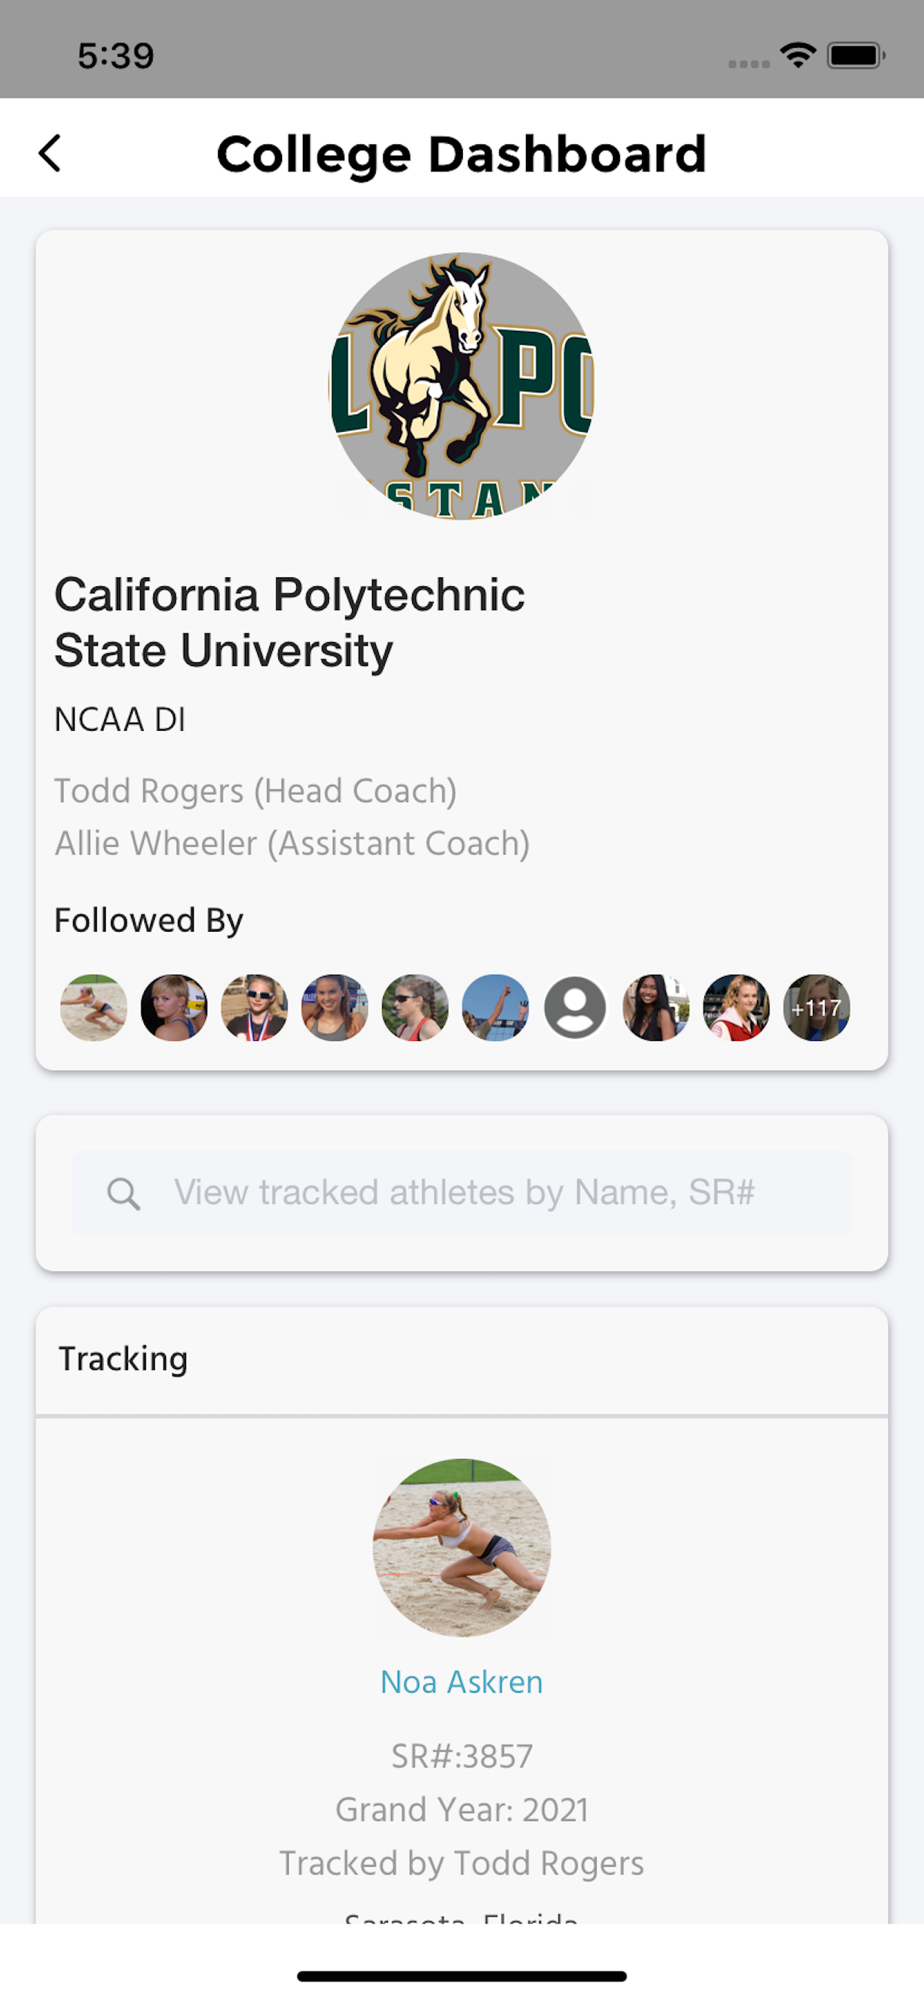Open the Cal Poly Mustangs logo

[462, 386]
